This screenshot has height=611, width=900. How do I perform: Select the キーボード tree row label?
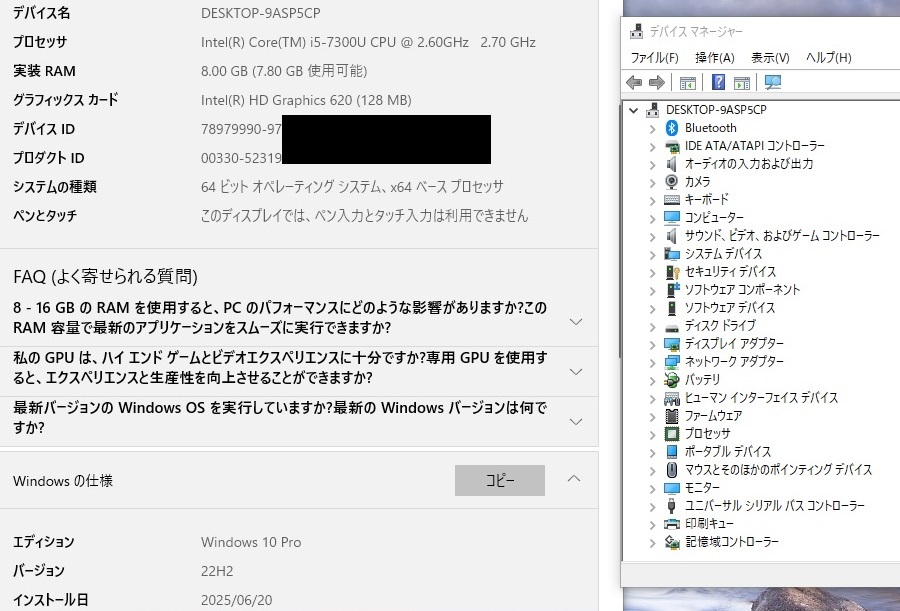point(707,199)
